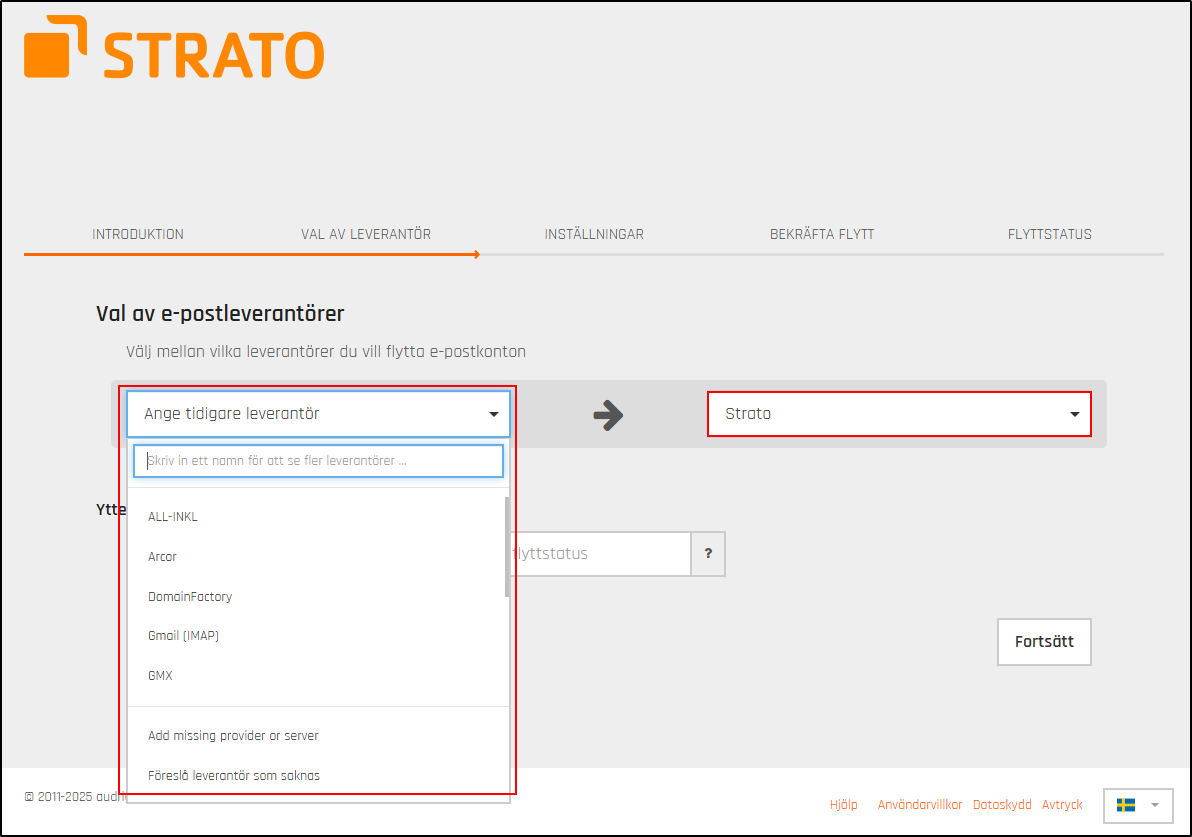Select Arcor from the provider list

162,557
